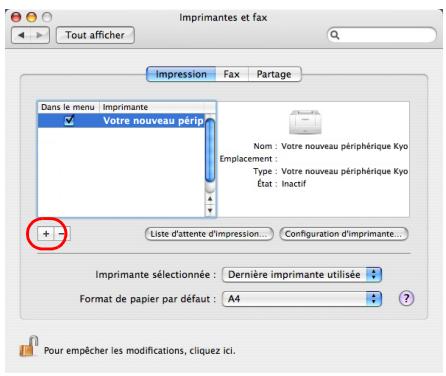Click the red close window button

(x=16, y=17)
